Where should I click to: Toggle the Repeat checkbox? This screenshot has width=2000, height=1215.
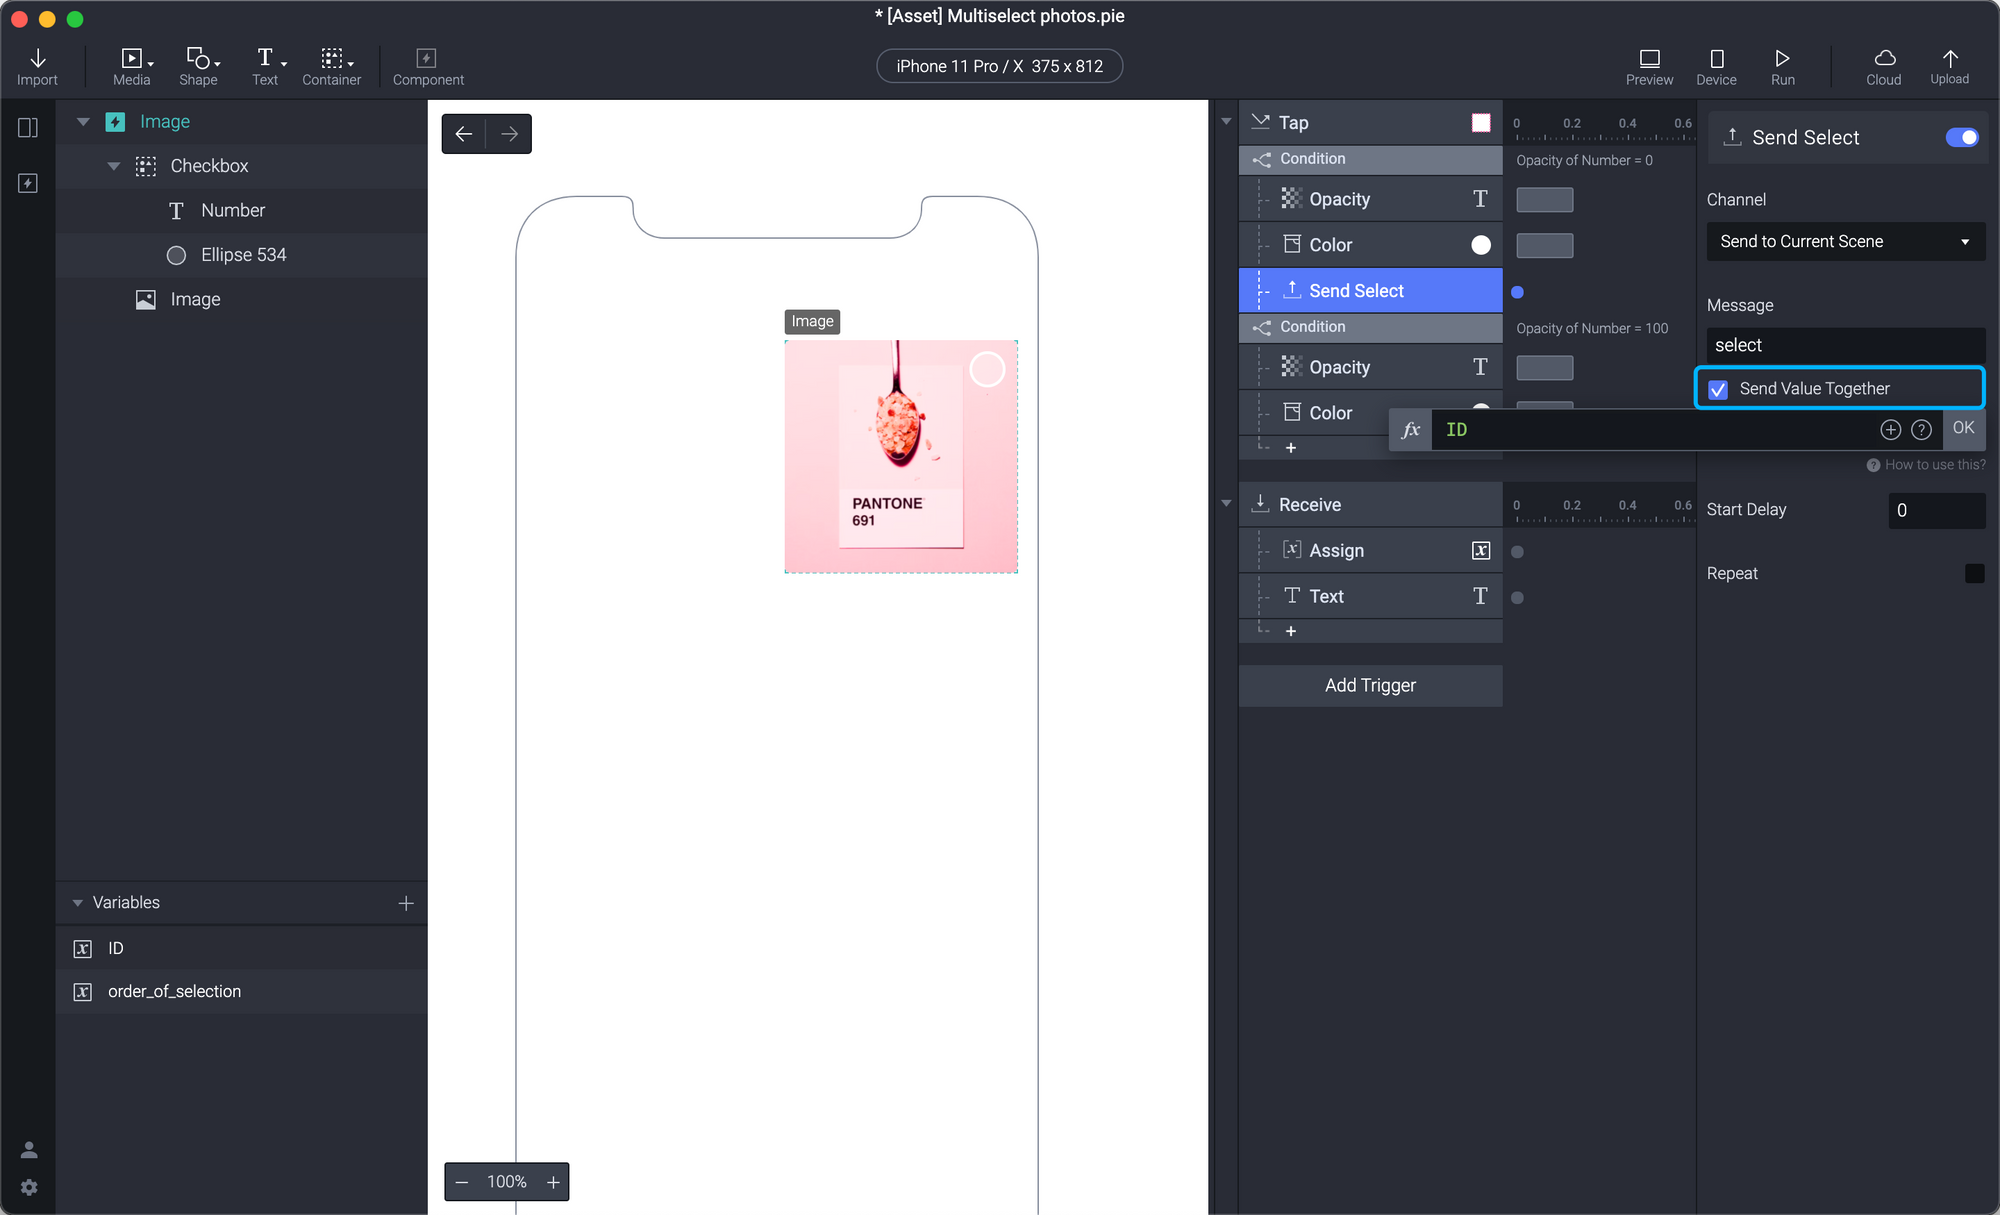coord(1974,573)
